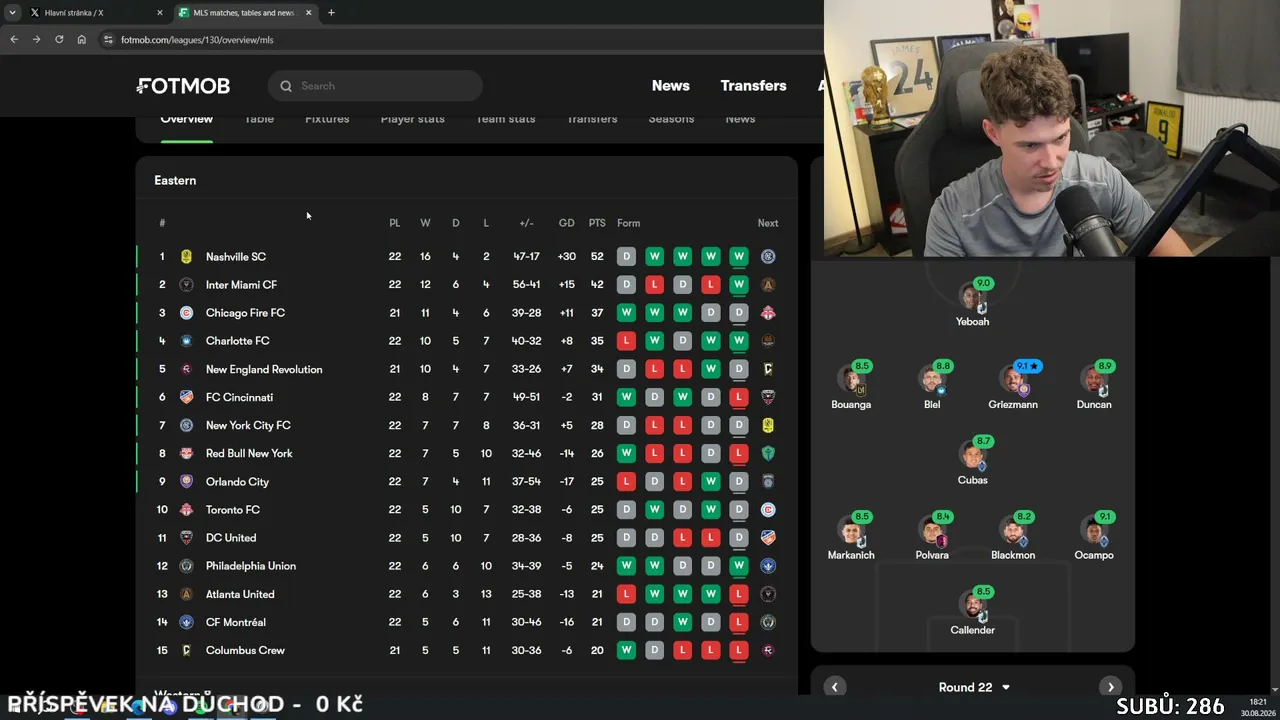Open Columbus Crew's next opponent icon
This screenshot has width=1280, height=720.
[x=768, y=650]
